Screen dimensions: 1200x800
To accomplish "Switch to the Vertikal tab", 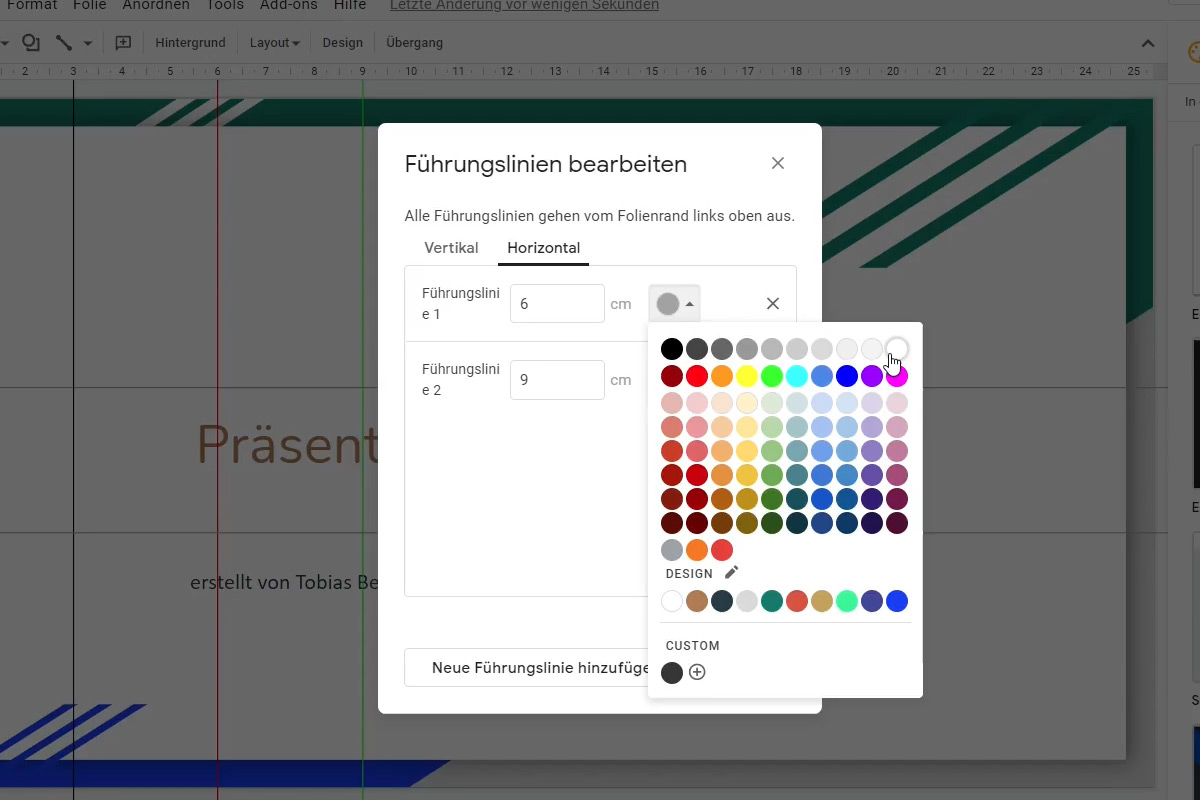I will point(451,248).
